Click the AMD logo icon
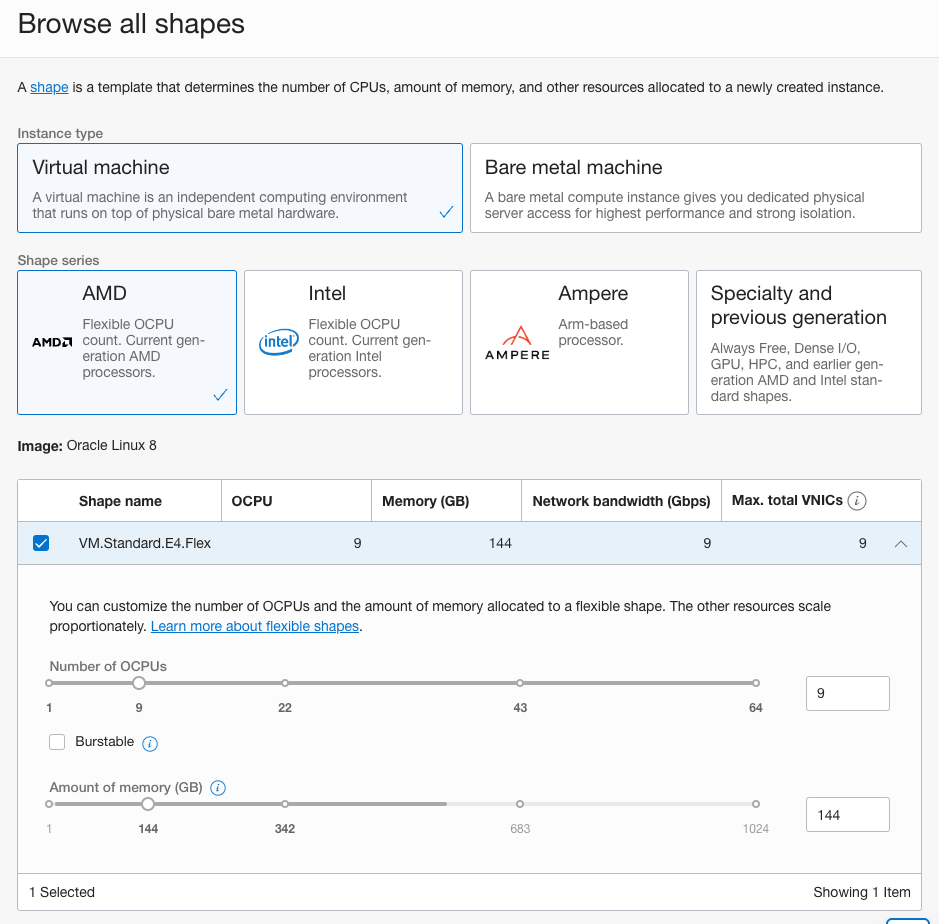Viewport: 939px width, 924px height. pyautogui.click(x=52, y=342)
